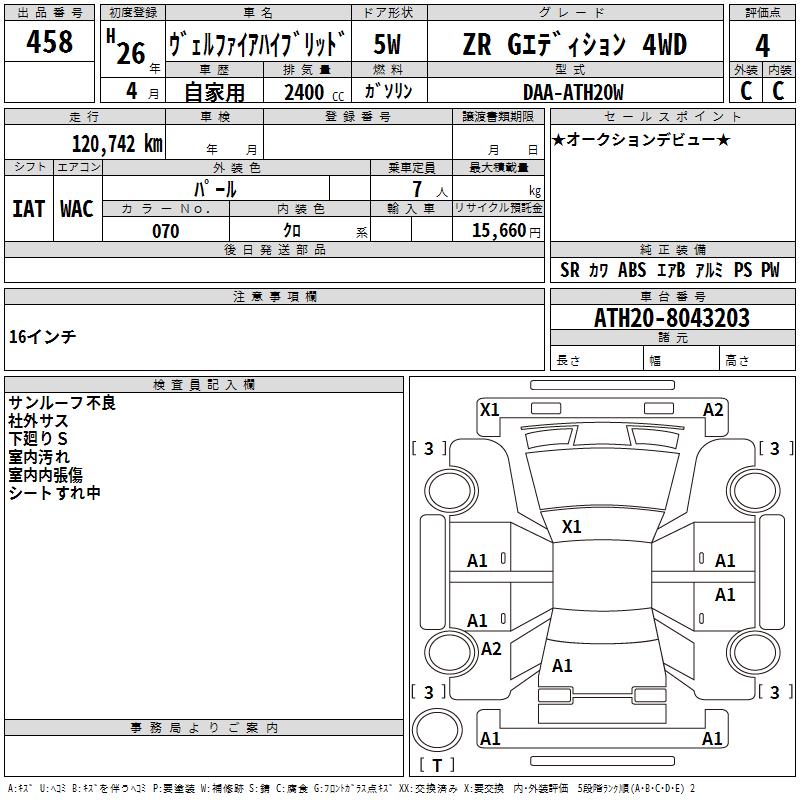800x800 pixels.
Task: Select the grade ZR G Edition 4WD text
Action: pyautogui.click(x=574, y=45)
